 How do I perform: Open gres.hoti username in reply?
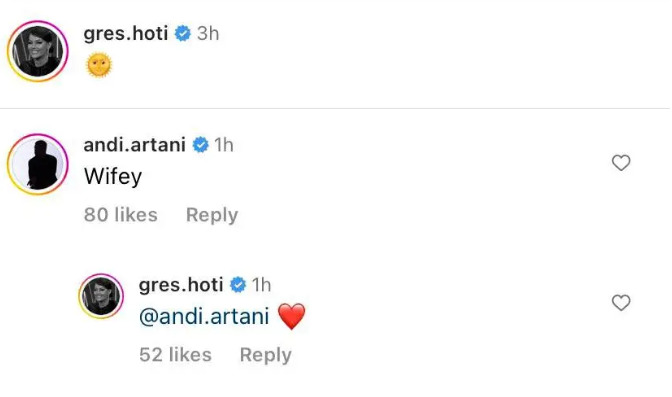(181, 285)
